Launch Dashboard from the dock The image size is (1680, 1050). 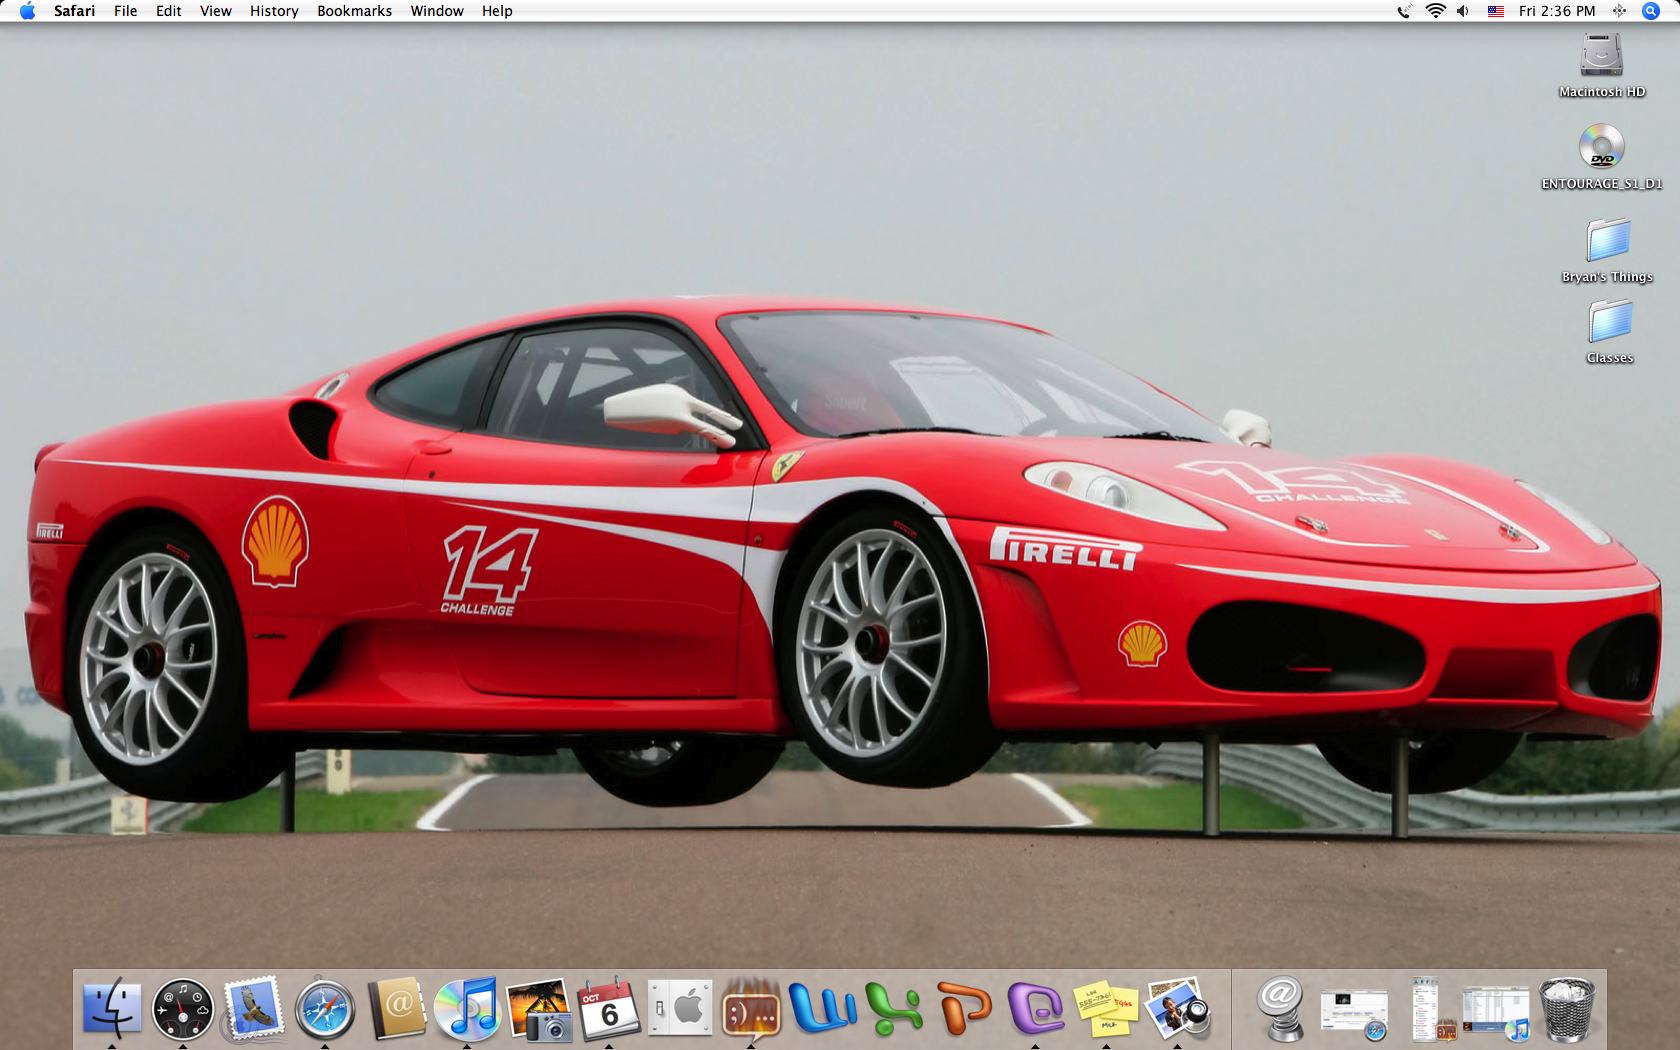point(183,1009)
